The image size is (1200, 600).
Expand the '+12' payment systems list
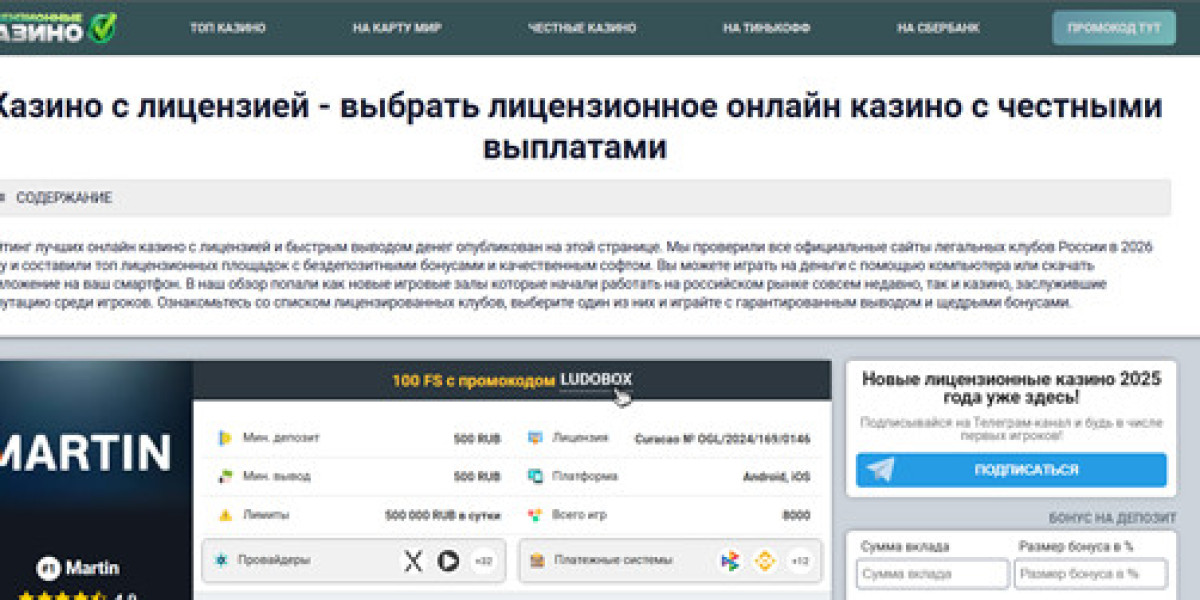(x=798, y=561)
